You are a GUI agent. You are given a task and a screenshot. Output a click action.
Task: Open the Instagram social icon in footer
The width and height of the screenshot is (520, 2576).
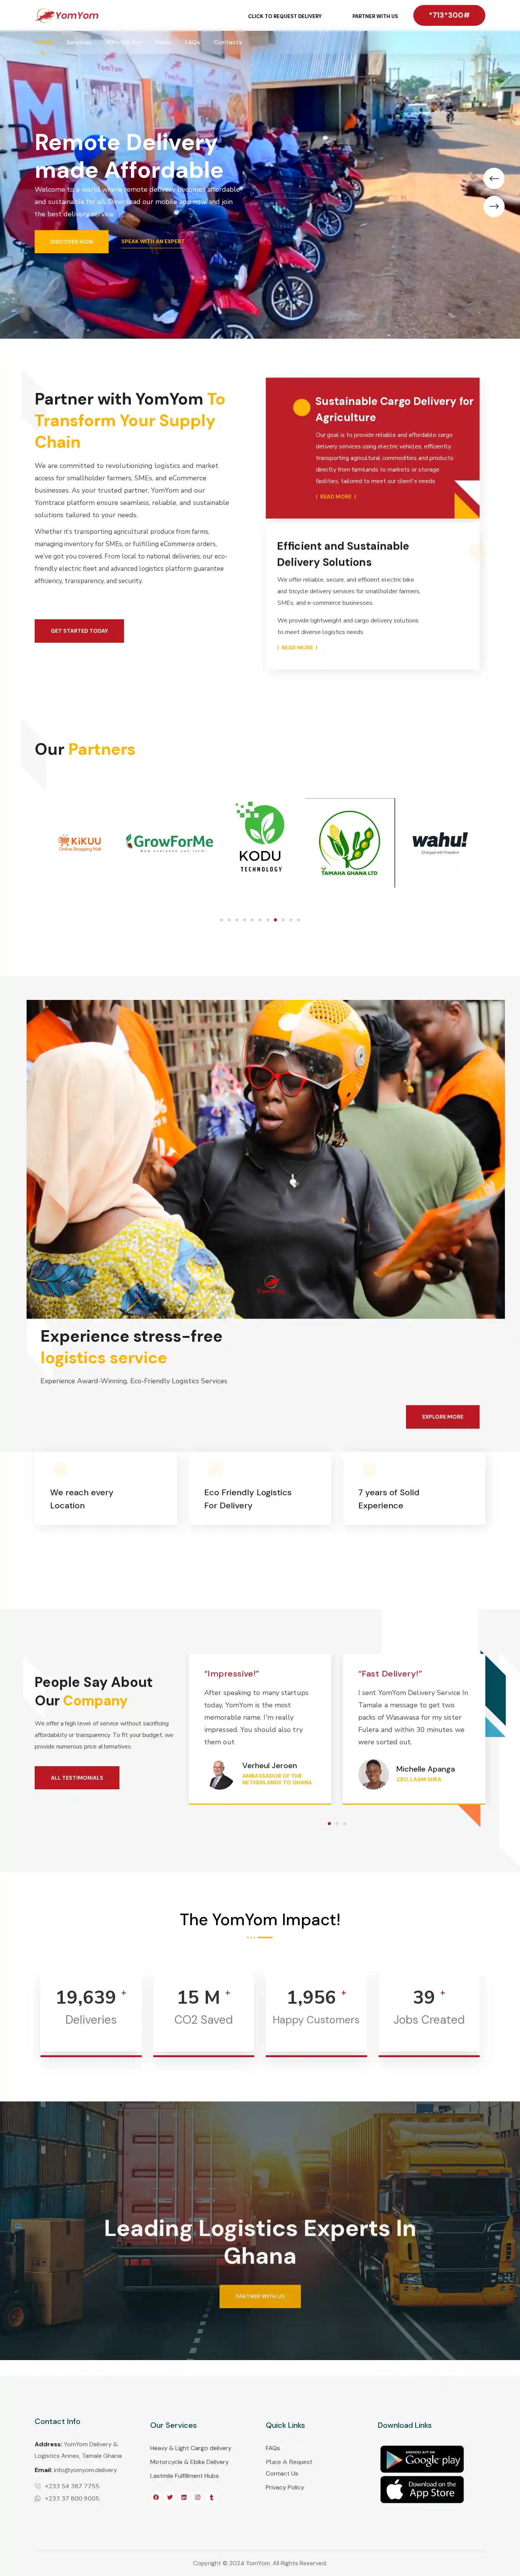click(x=198, y=2497)
